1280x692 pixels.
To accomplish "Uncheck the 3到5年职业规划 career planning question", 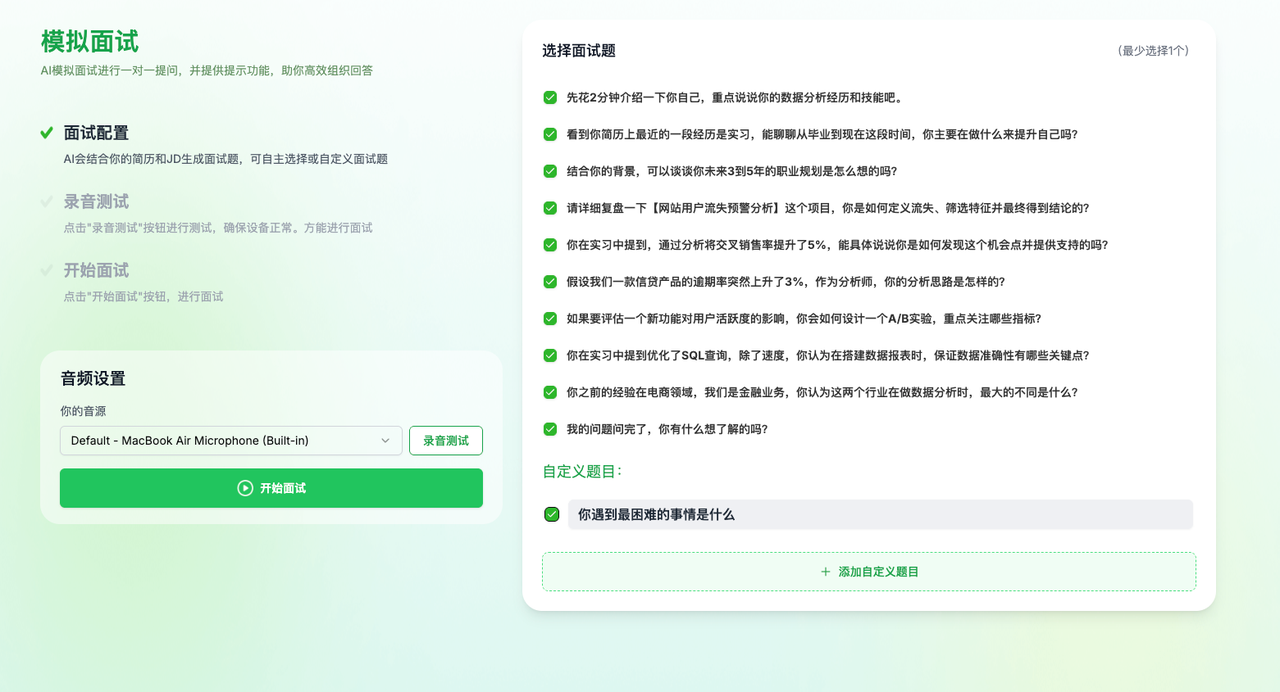I will tap(549, 170).
